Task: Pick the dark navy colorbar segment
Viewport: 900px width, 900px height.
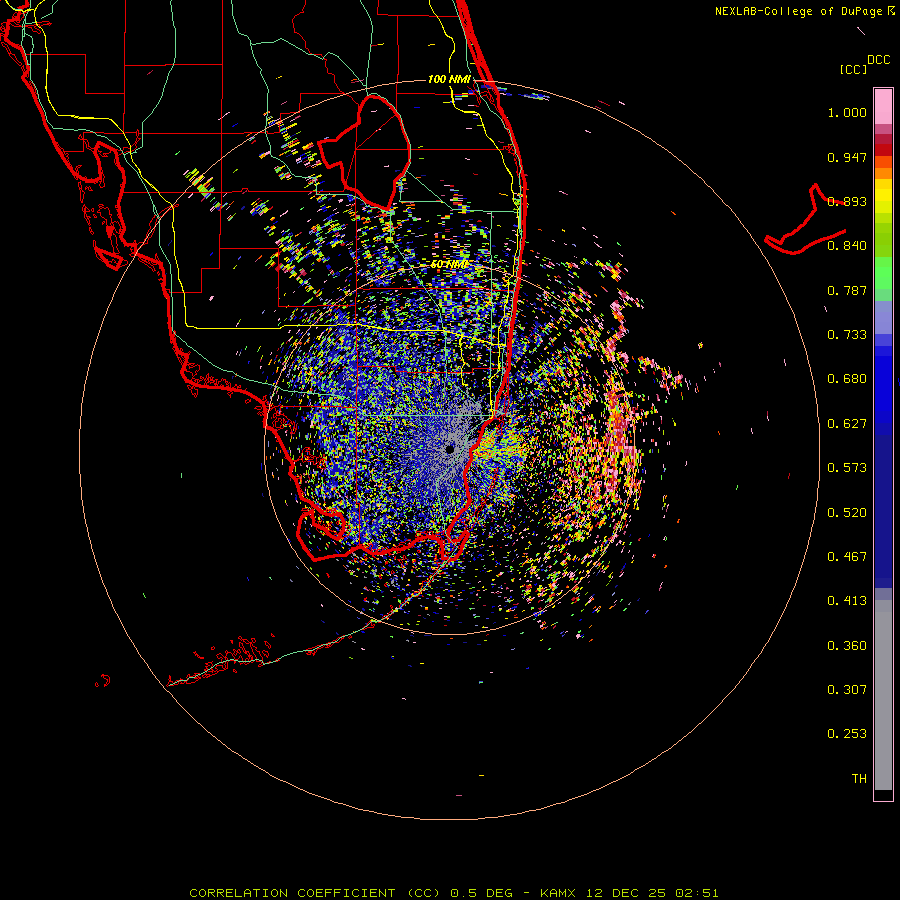Action: [883, 506]
